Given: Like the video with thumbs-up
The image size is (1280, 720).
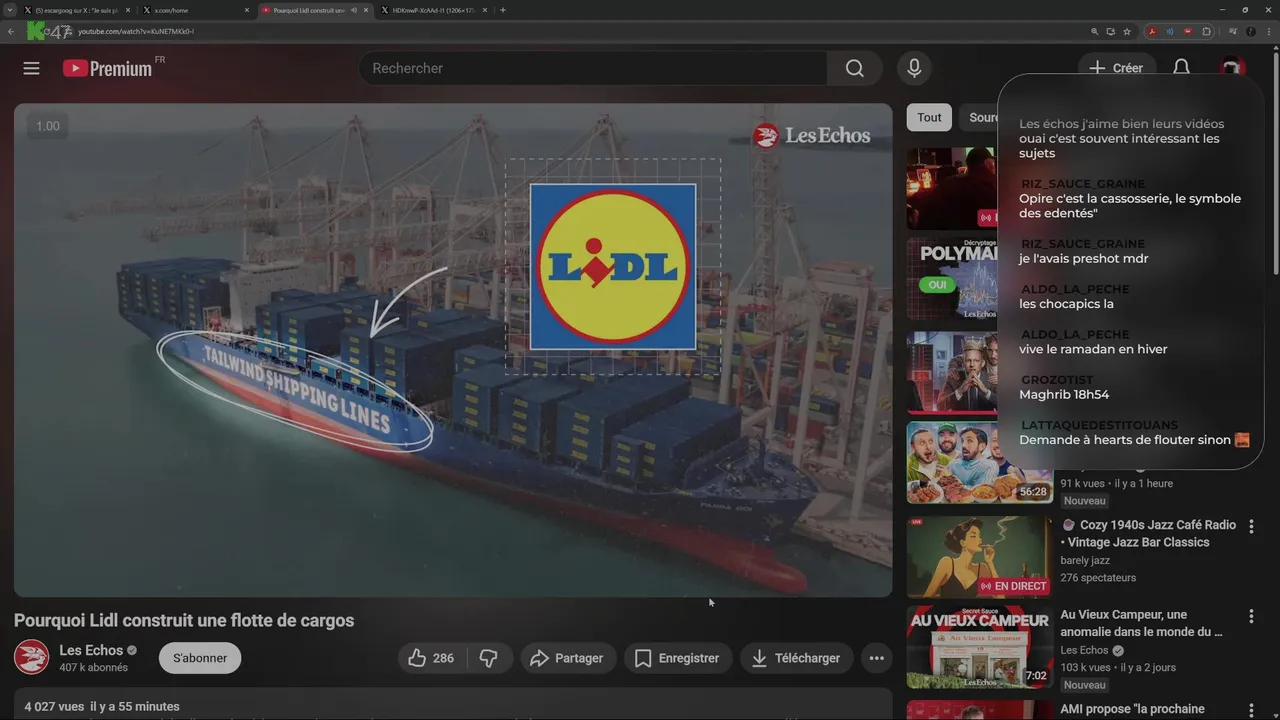Looking at the screenshot, I should (431, 658).
